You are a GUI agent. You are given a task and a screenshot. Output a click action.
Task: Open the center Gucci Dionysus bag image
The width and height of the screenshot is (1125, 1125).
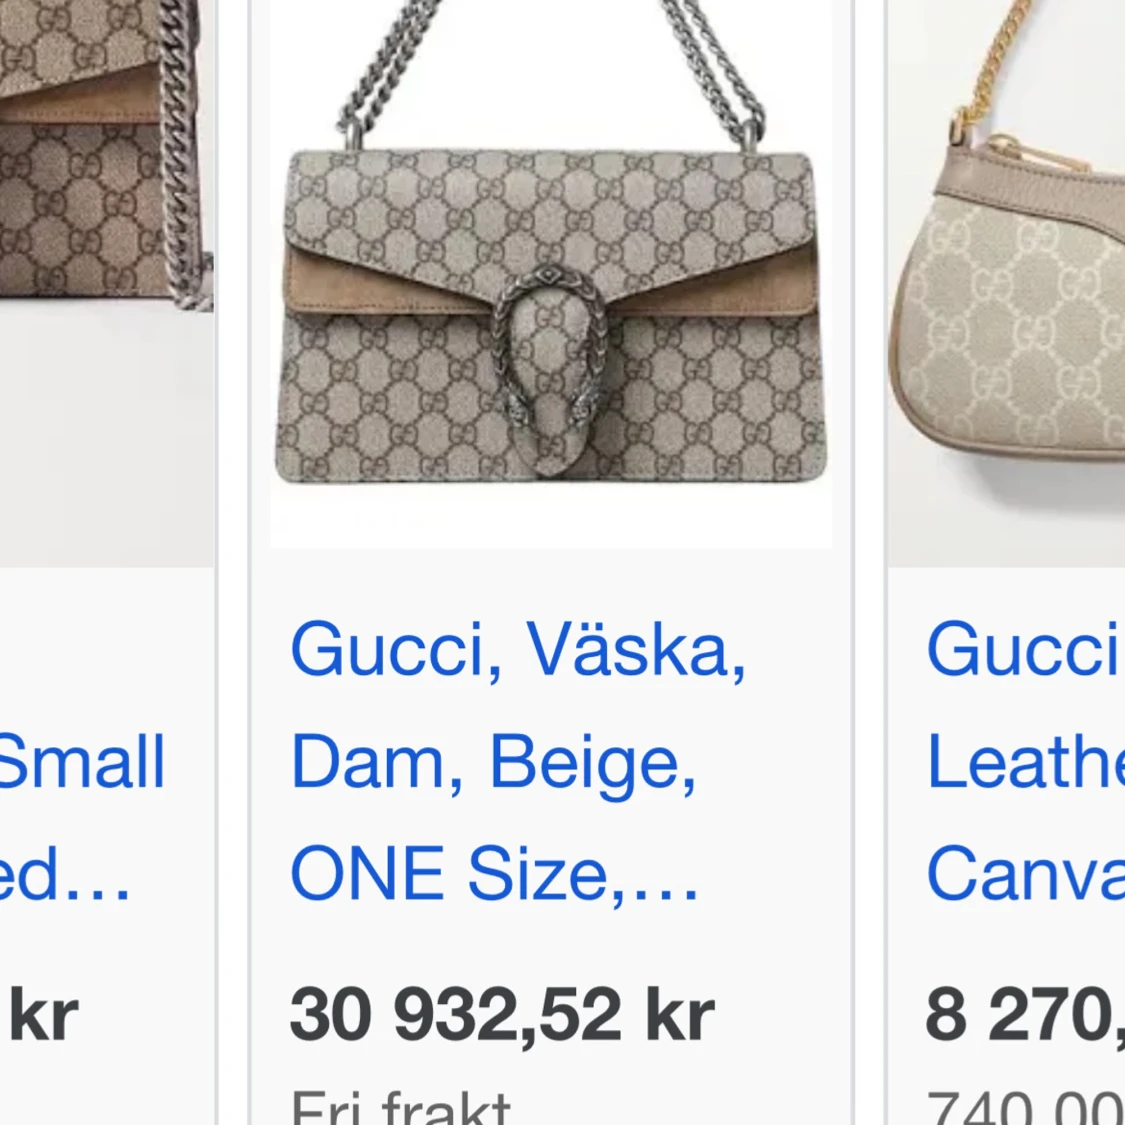pos(551,273)
